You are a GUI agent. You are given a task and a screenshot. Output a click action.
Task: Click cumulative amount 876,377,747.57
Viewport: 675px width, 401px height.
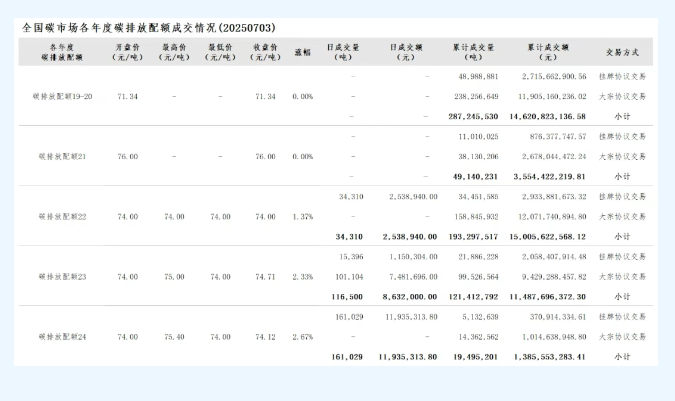(x=558, y=137)
